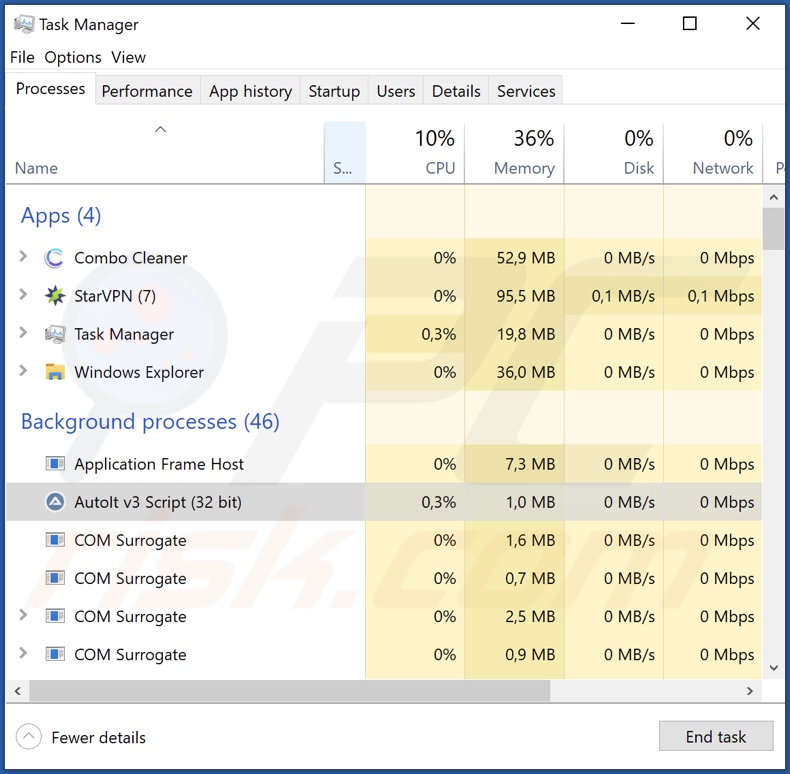Click the End task button
The image size is (790, 774).
(x=716, y=736)
